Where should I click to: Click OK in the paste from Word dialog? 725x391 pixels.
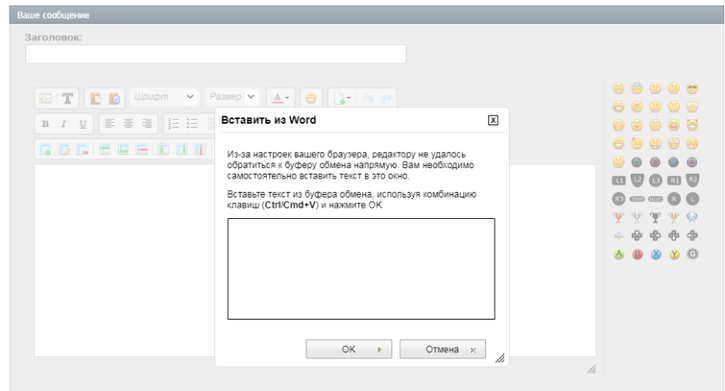[x=349, y=349]
